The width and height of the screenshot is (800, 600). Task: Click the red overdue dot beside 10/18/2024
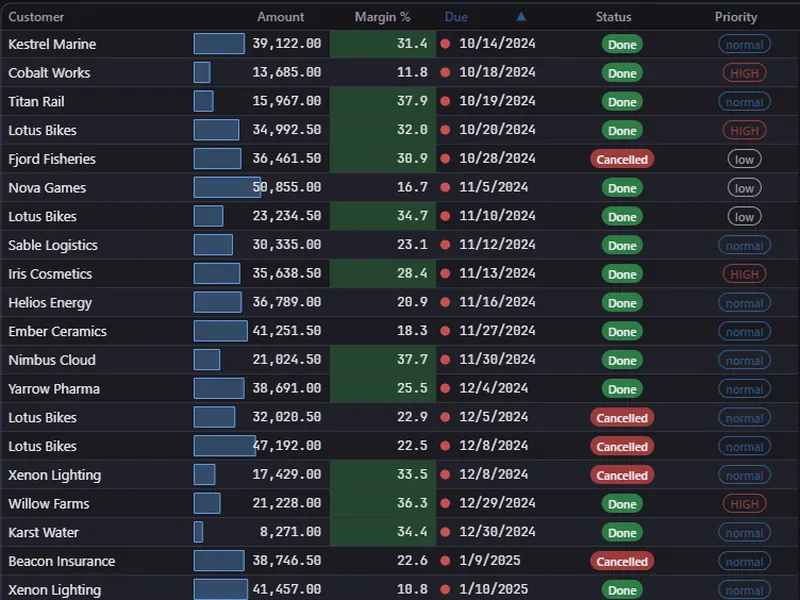445,72
